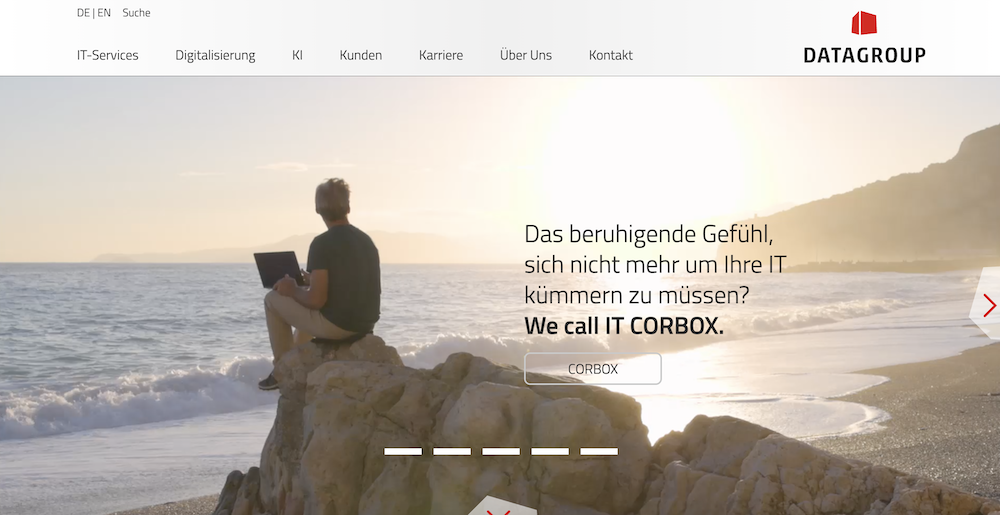Switch the language to EN
The image size is (1000, 515).
[104, 13]
